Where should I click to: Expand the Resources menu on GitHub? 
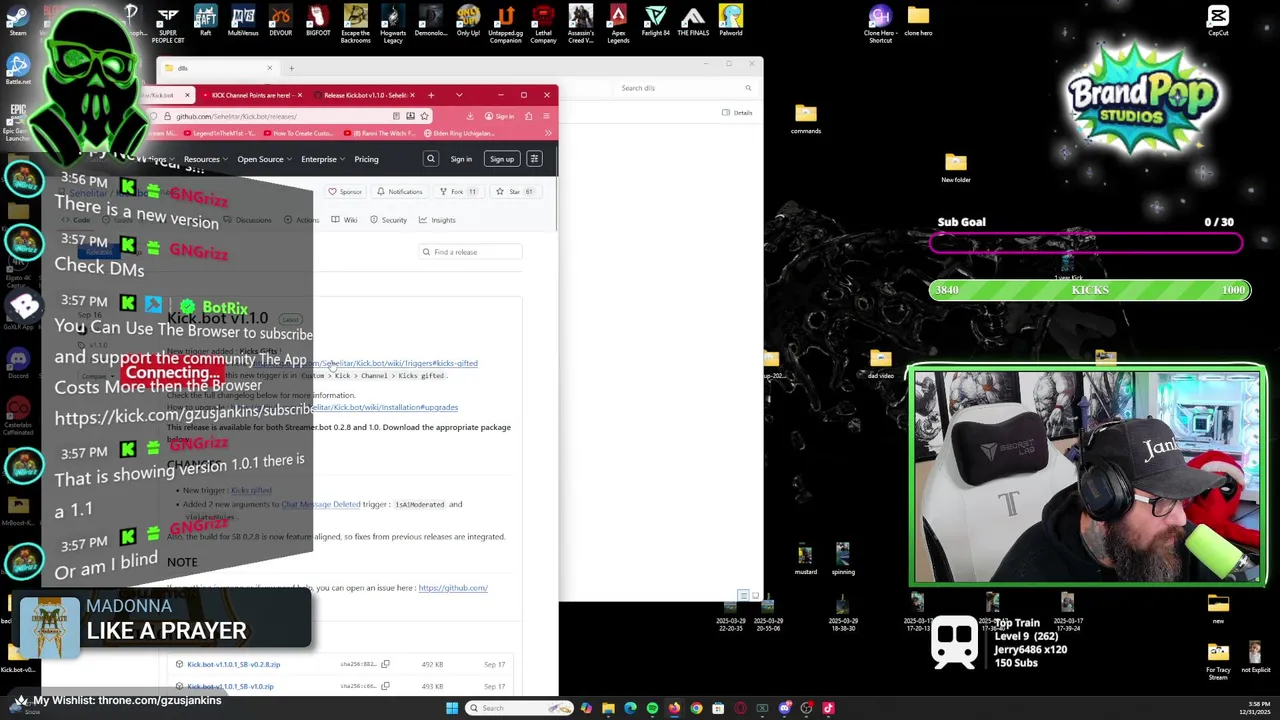[x=205, y=159]
